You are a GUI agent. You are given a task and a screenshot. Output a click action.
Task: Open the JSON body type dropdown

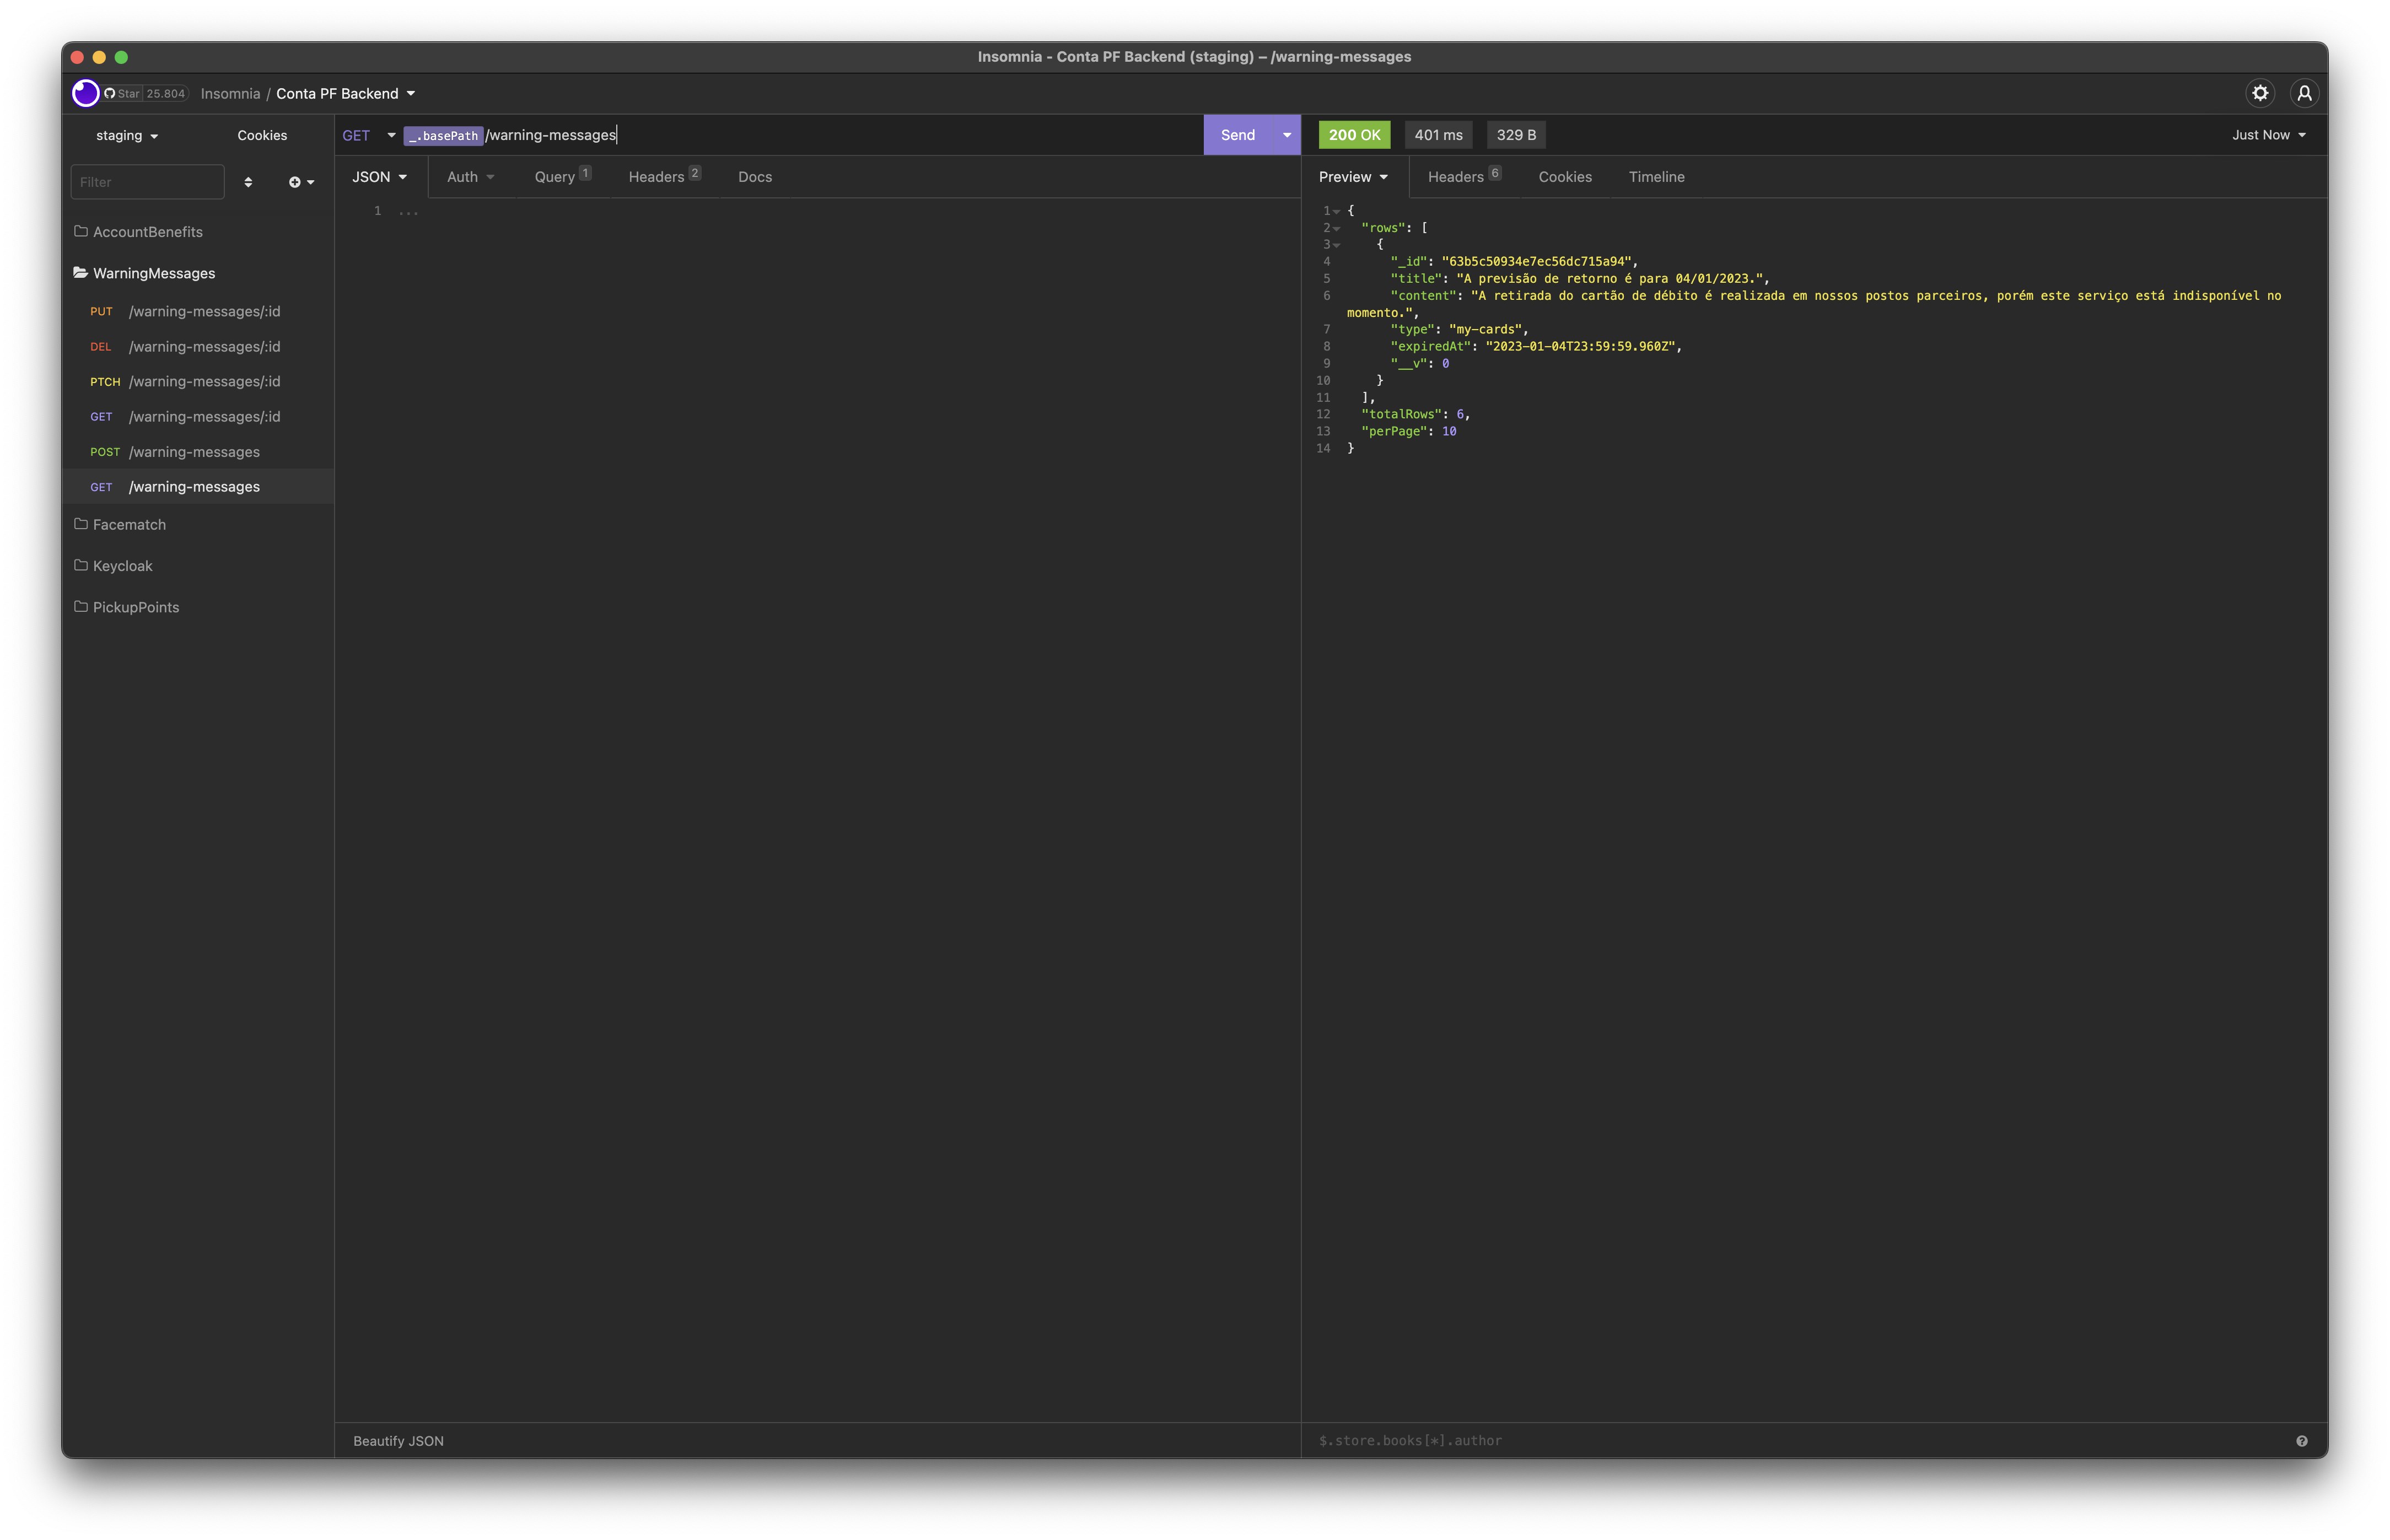click(x=380, y=177)
